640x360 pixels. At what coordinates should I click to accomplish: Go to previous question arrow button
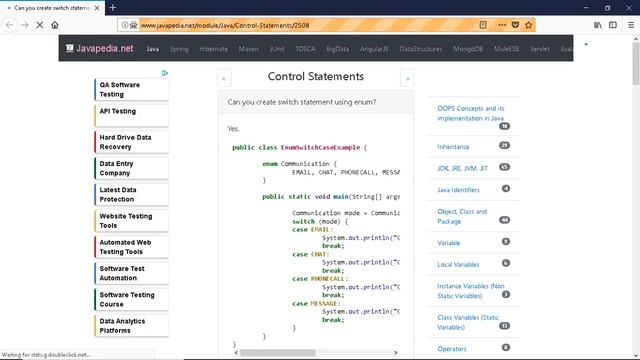(224, 78)
